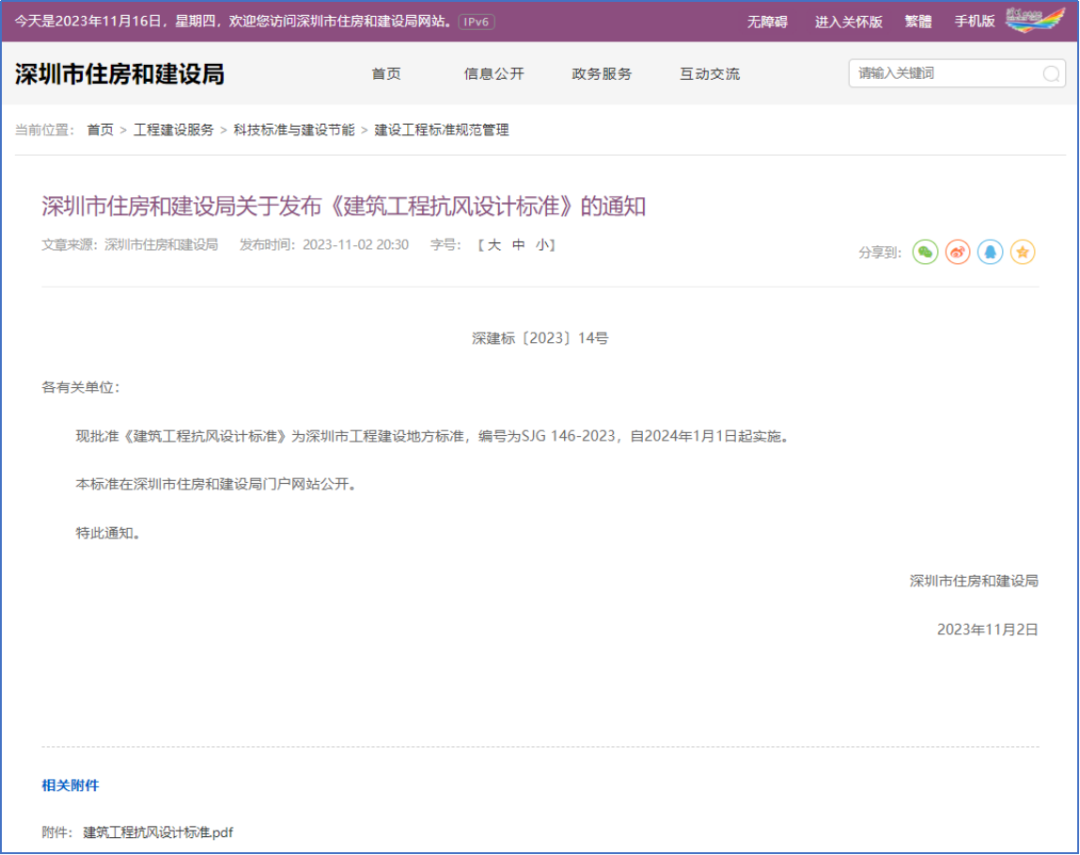This screenshot has height=855, width=1080.
Task: Open 科技标准与建设节能 breadcrumb link
Action: click(294, 130)
